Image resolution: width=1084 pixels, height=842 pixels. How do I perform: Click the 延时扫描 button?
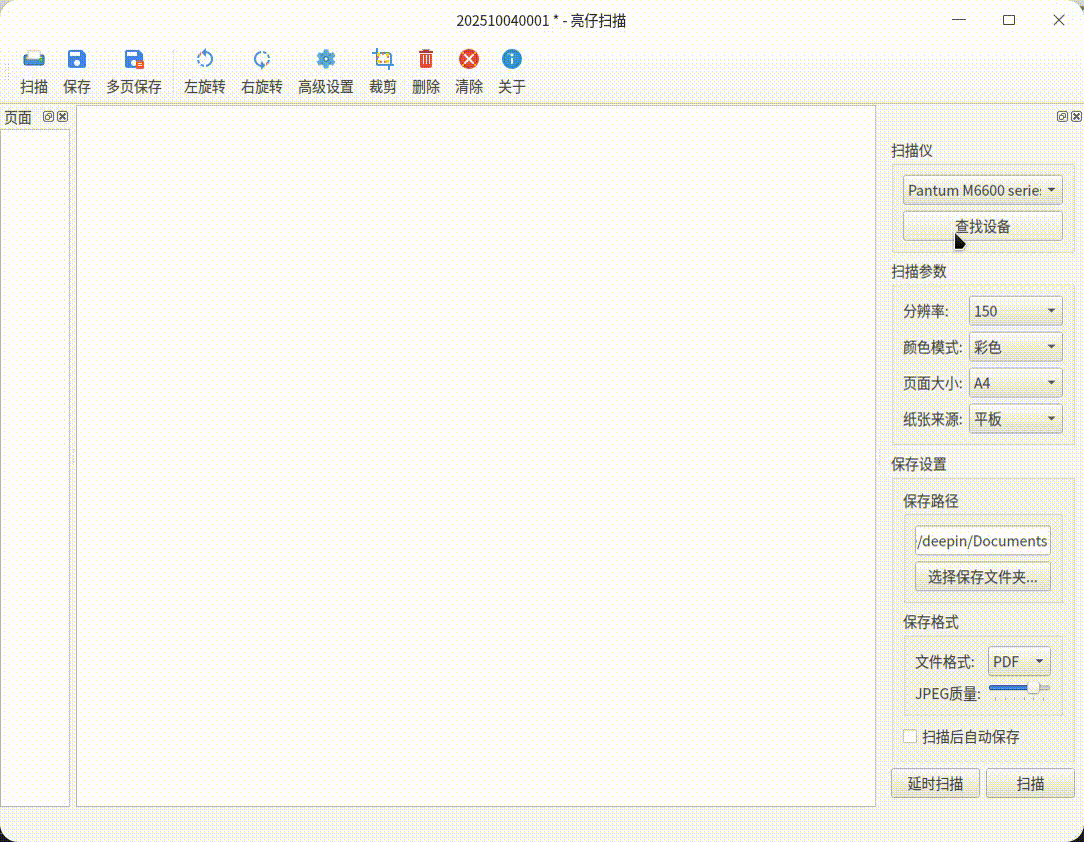click(x=935, y=783)
